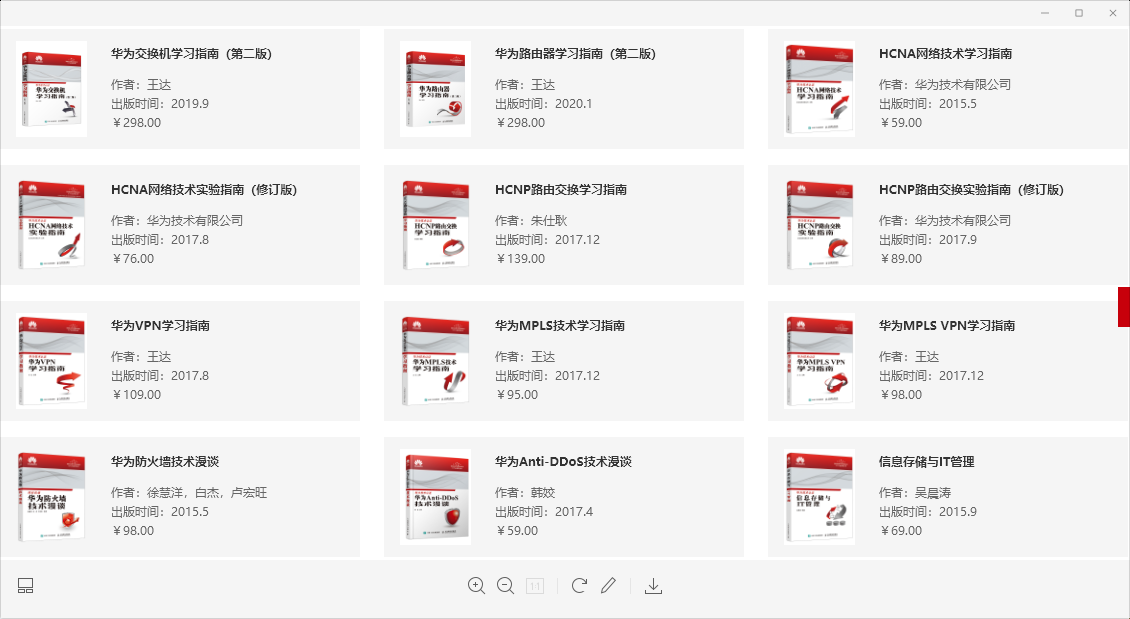The height and width of the screenshot is (619, 1130).
Task: Click the title HCNP路由交换实验指南（修订版）
Action: [x=971, y=190]
